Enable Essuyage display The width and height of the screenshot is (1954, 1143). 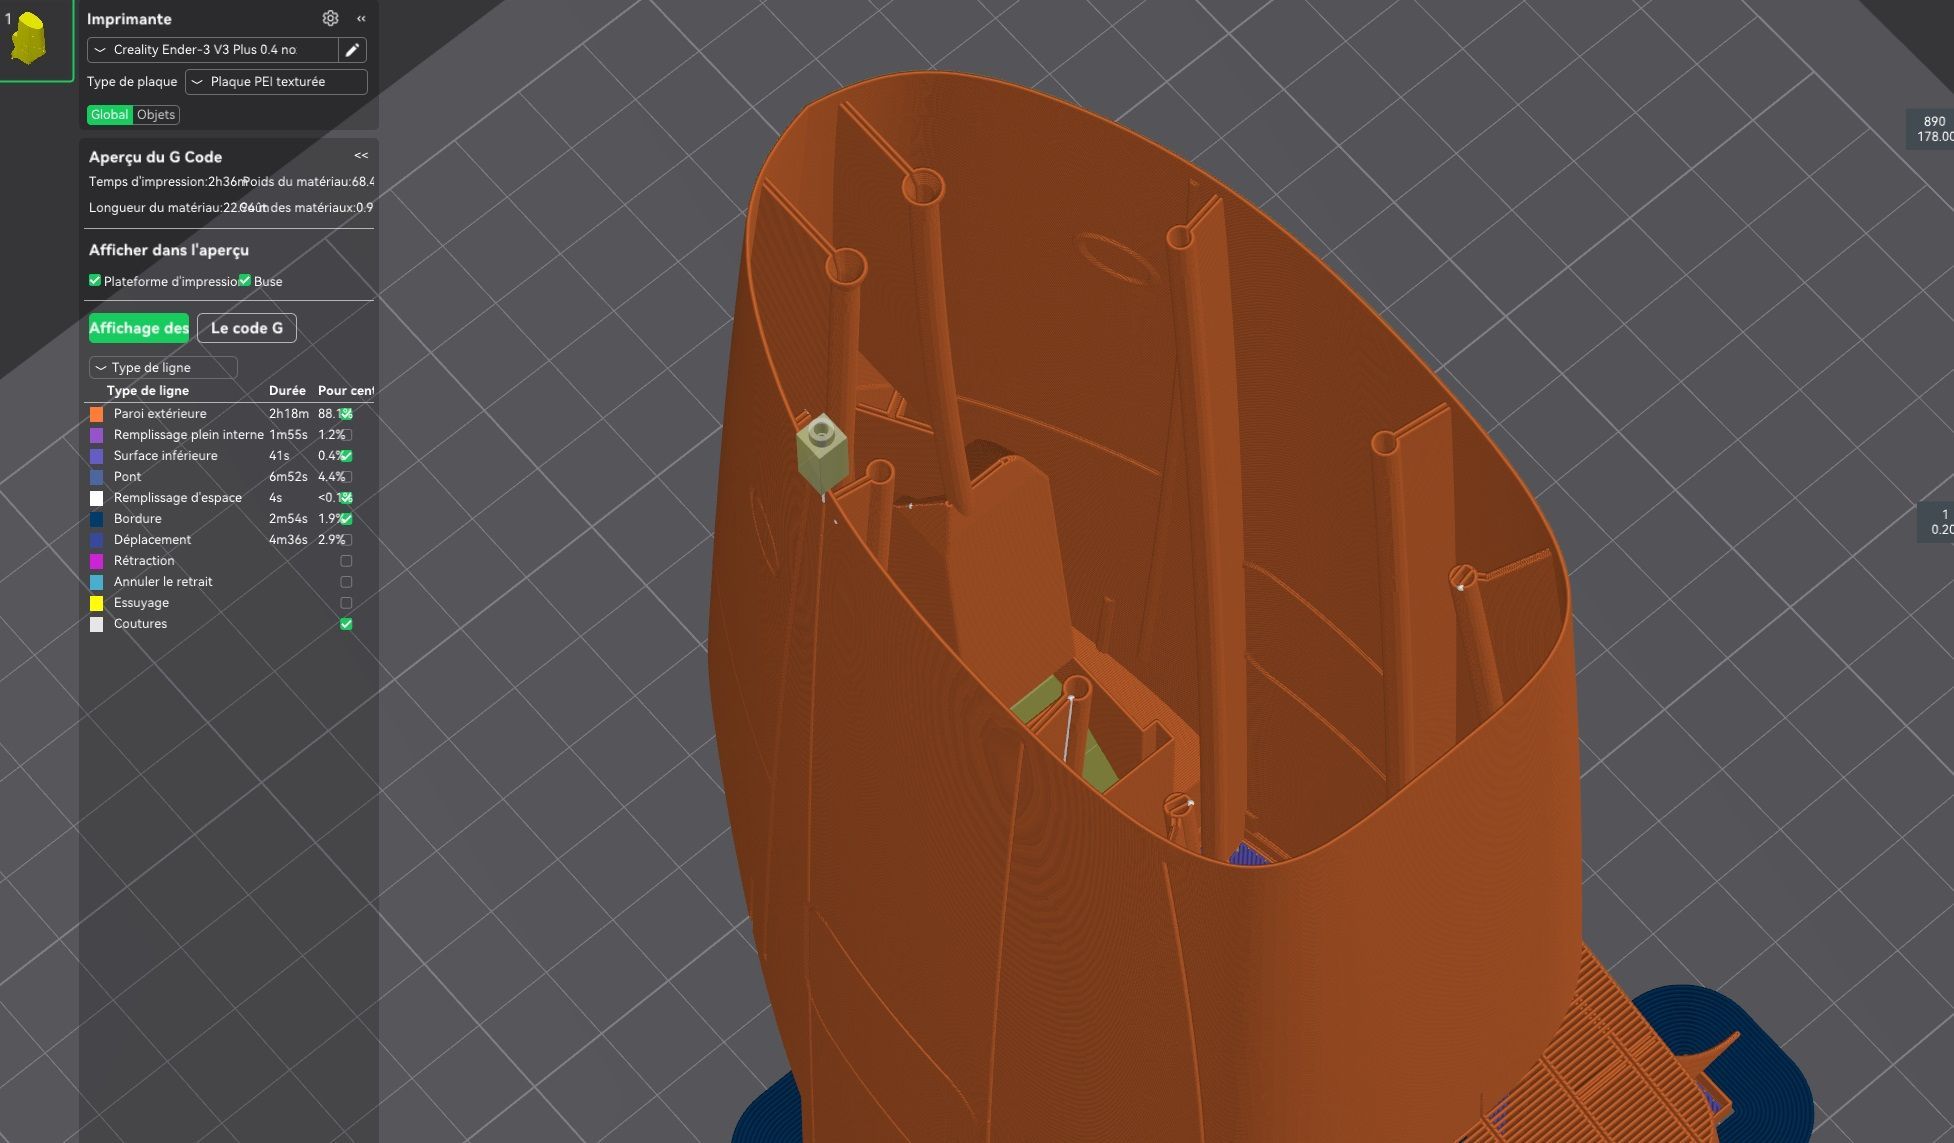pyautogui.click(x=346, y=603)
